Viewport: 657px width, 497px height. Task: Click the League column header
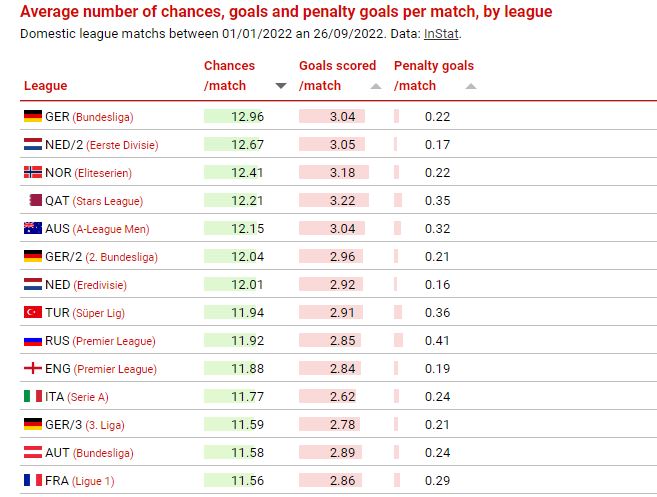[x=45, y=86]
